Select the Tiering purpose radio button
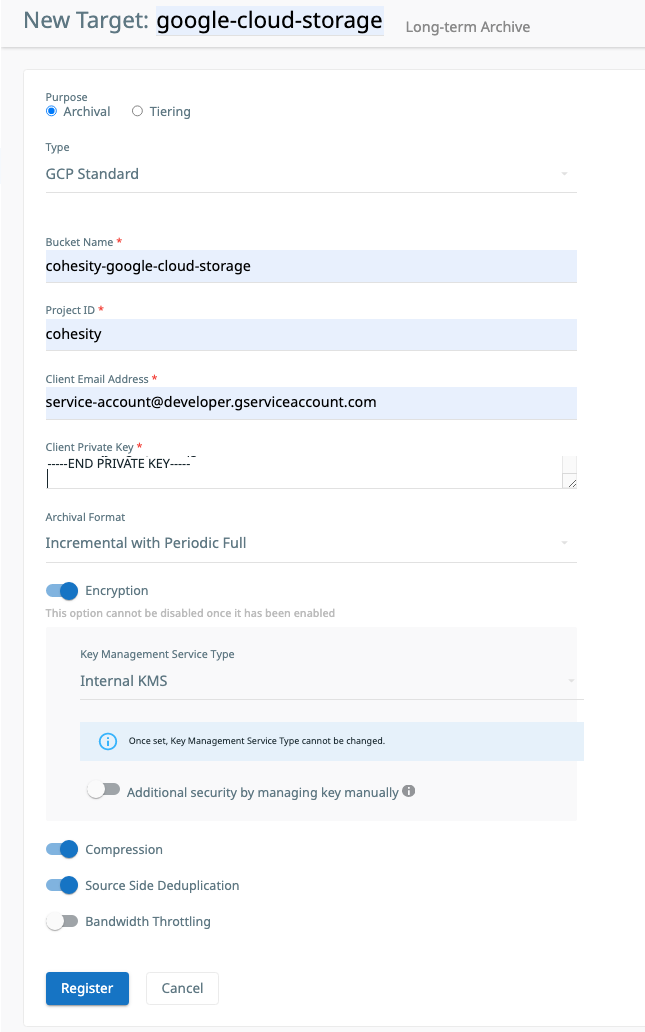The width and height of the screenshot is (645, 1032). (x=138, y=111)
